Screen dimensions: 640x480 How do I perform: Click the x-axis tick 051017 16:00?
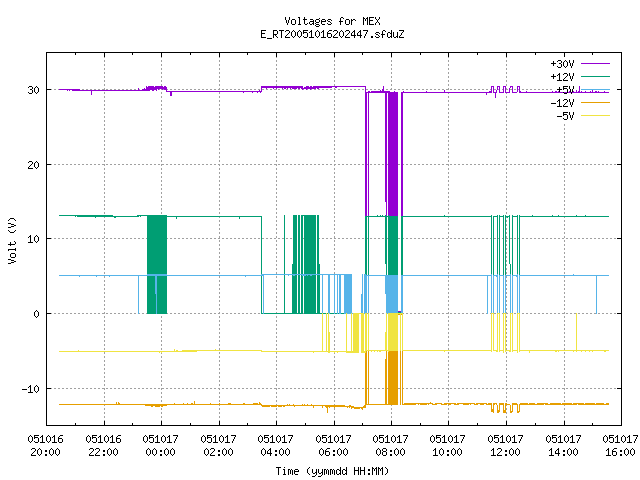[620, 445]
